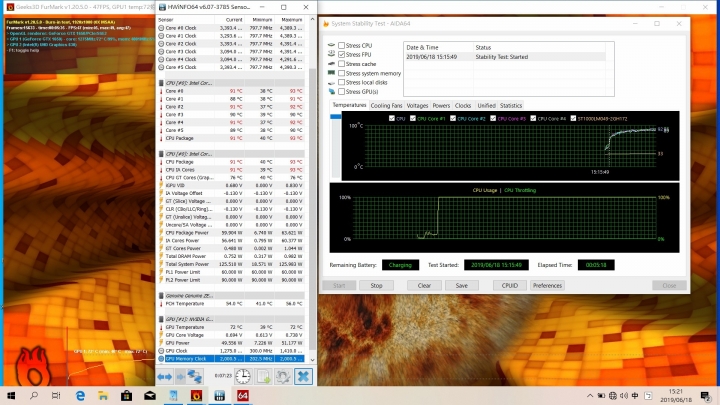Click the battery tray icon
720x405 pixels.
tap(601, 396)
